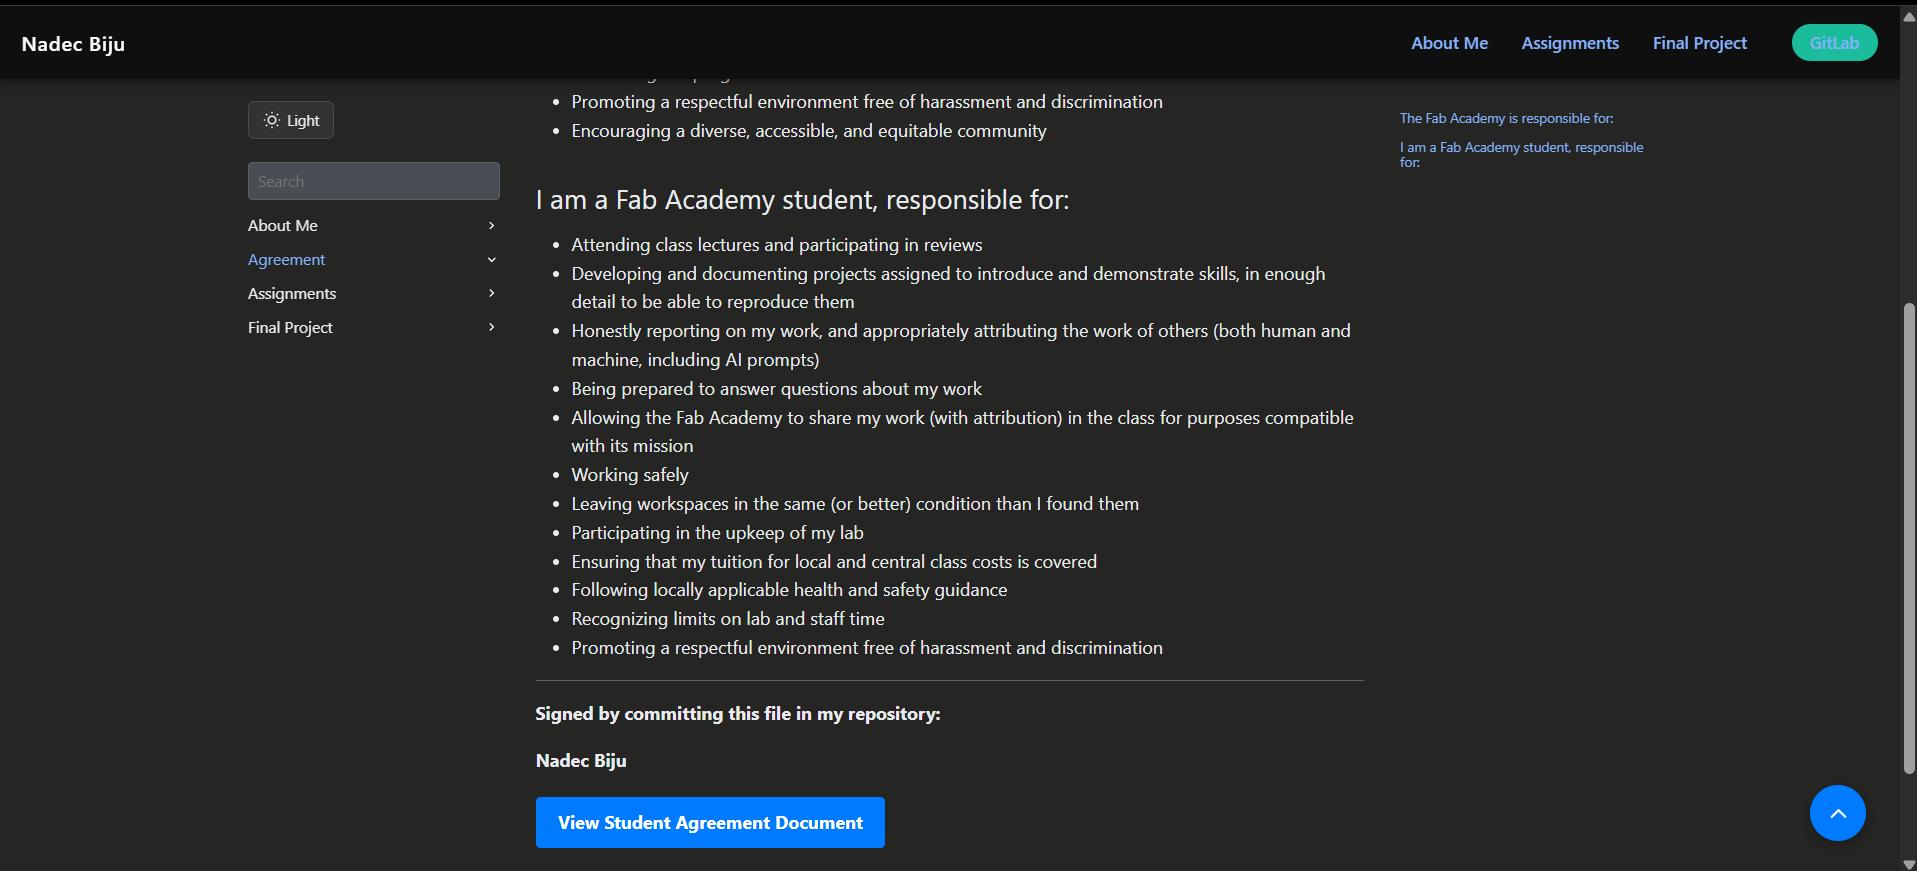Click the sun icon on the theme button
Viewport: 1917px width, 871px height.
coord(272,120)
